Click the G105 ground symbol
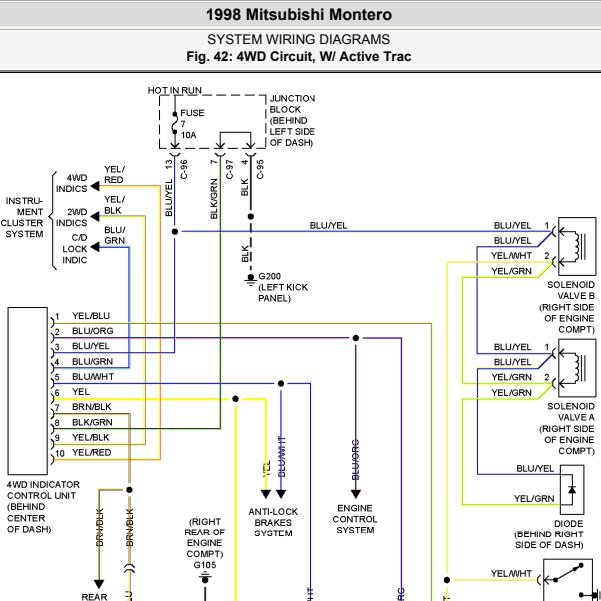This screenshot has height=601, width=601. coord(205,578)
